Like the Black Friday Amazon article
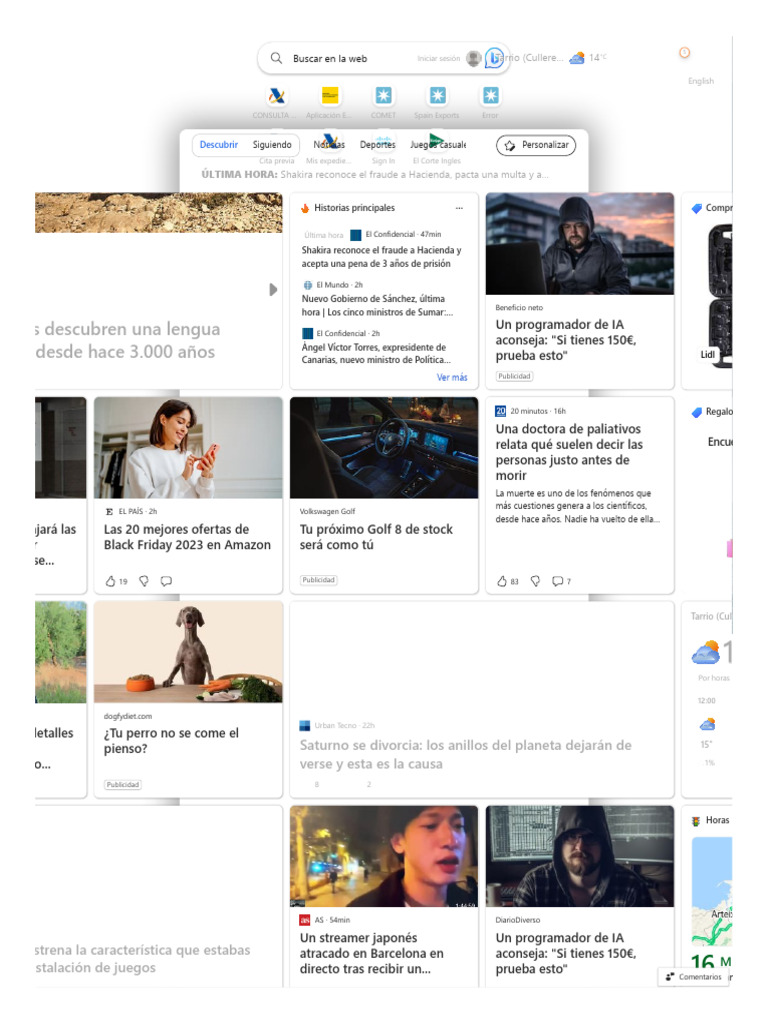This screenshot has height=1024, width=768. 110,581
